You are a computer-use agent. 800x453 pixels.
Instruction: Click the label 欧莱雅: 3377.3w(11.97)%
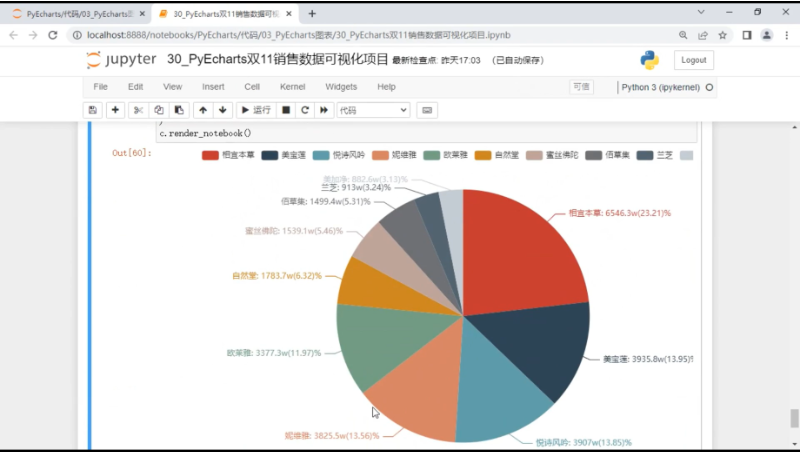[x=274, y=353]
